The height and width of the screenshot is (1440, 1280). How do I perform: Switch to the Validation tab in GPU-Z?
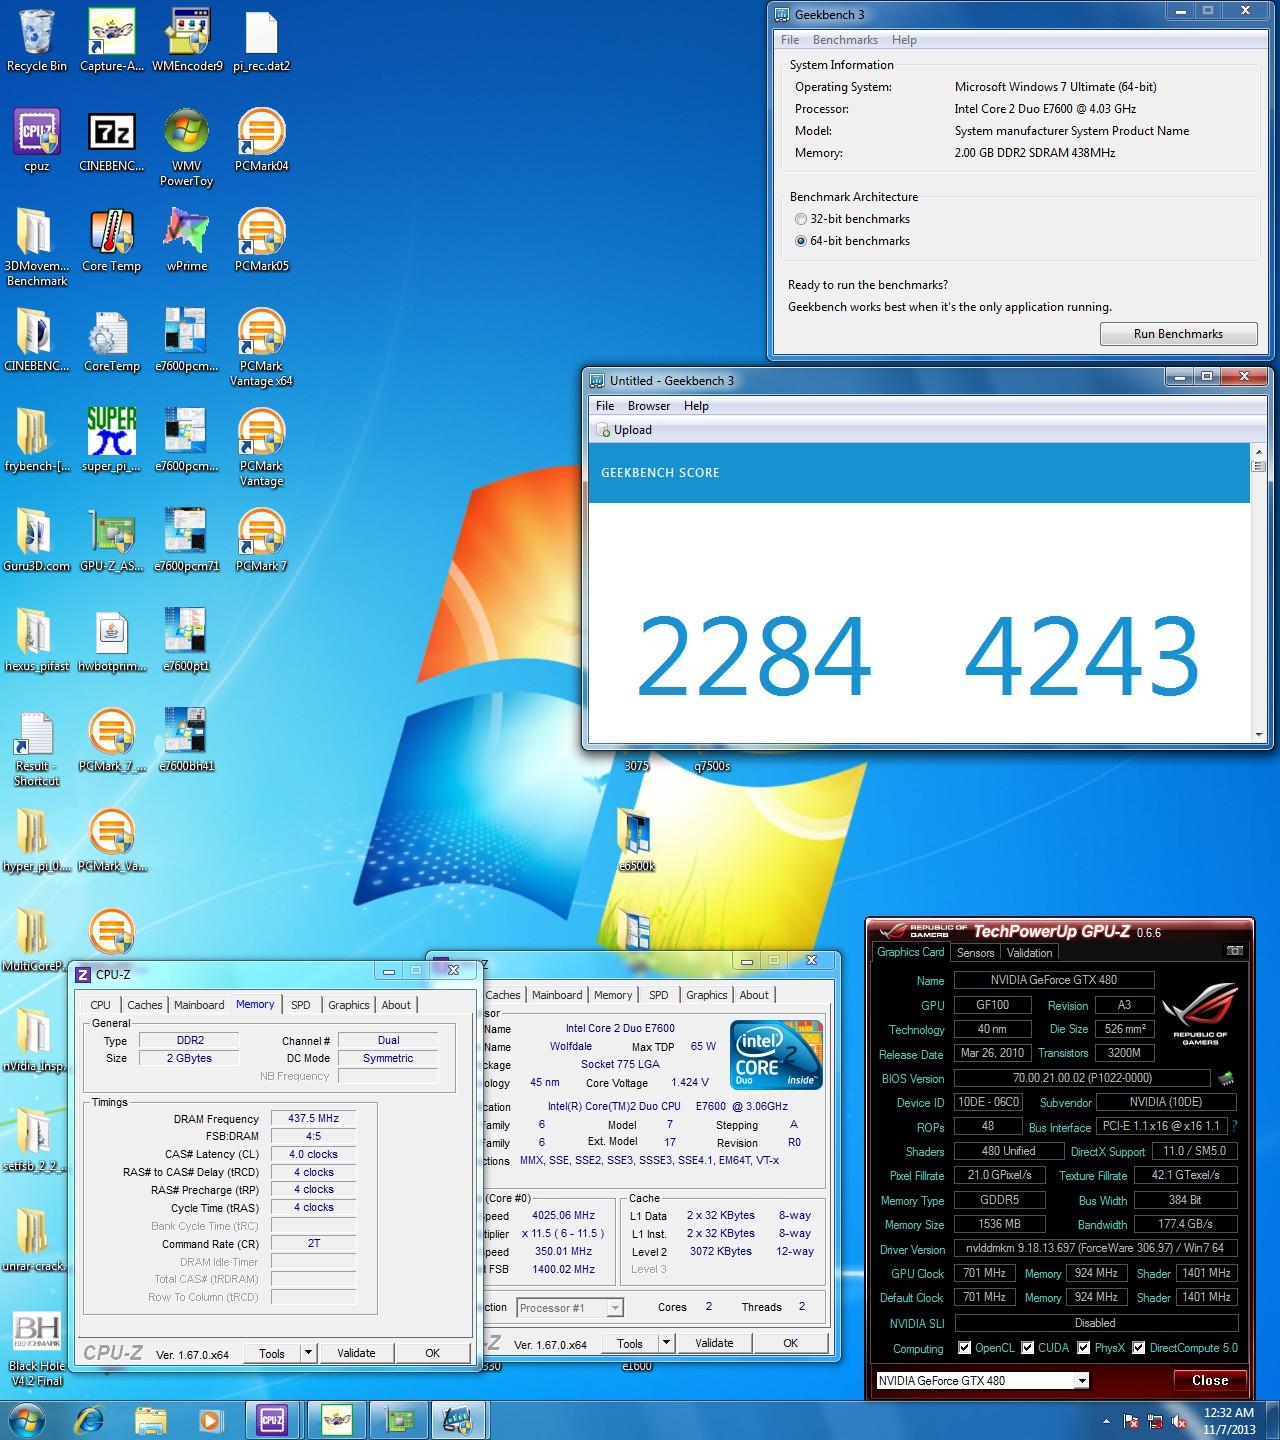click(x=1029, y=953)
